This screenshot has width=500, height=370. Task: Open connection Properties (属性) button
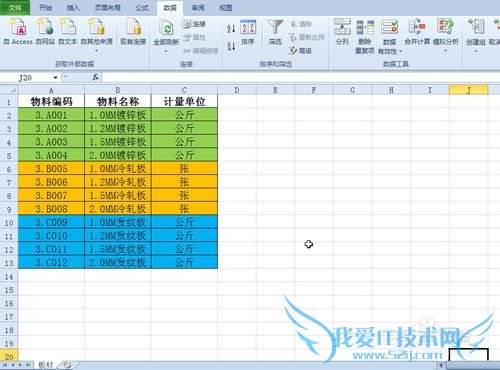pos(194,37)
